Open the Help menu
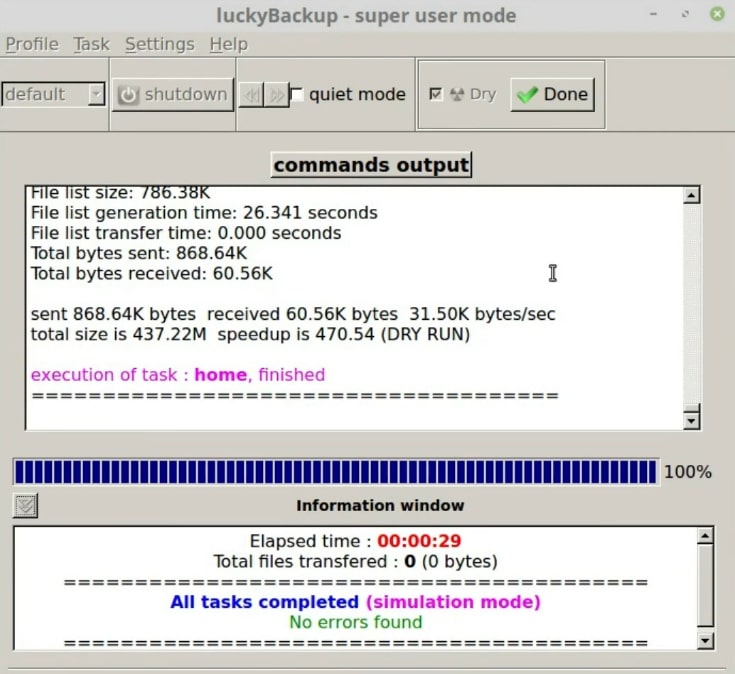 click(x=229, y=45)
